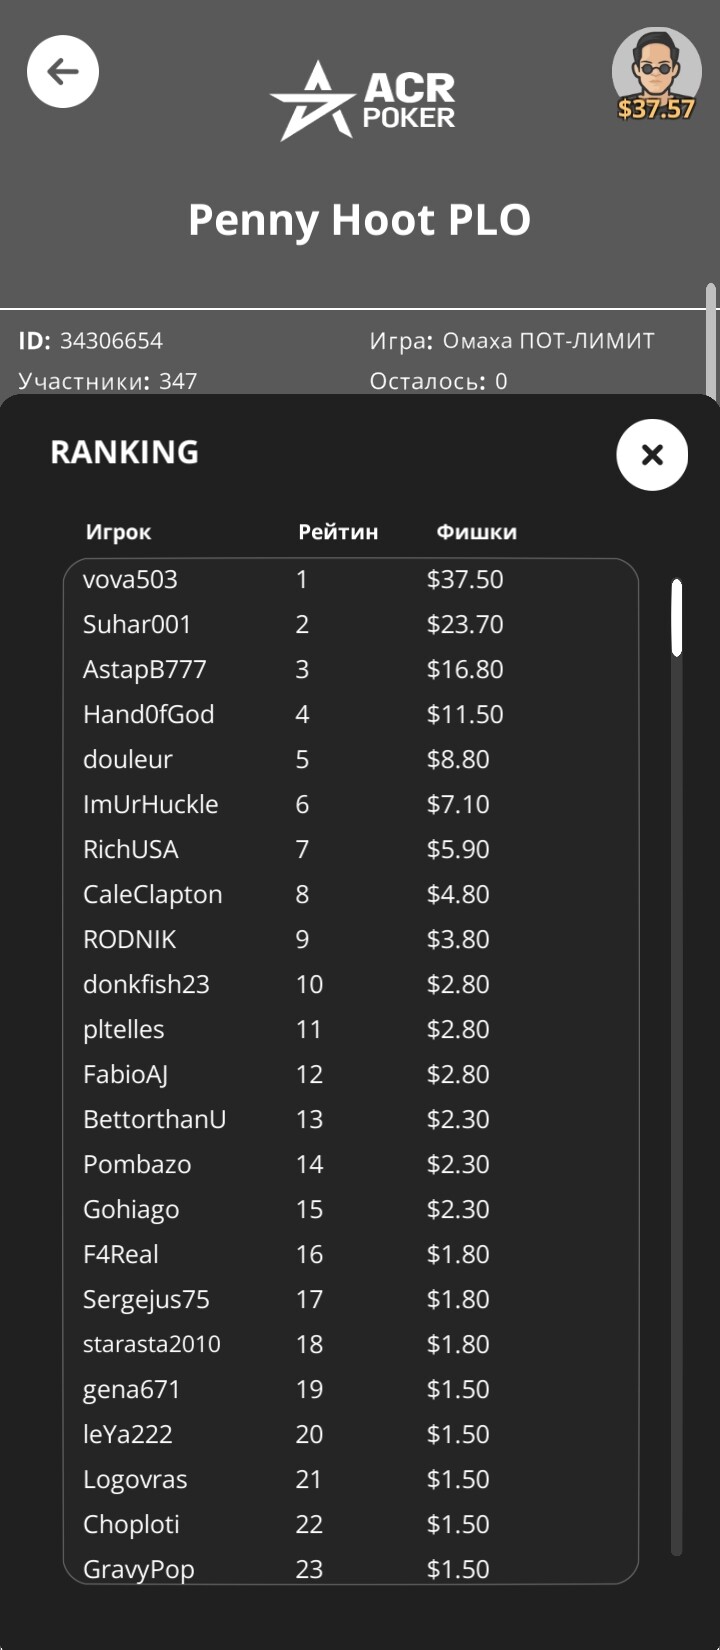Click the back arrow button
Viewport: 720px width, 1650px height.
tap(62, 72)
